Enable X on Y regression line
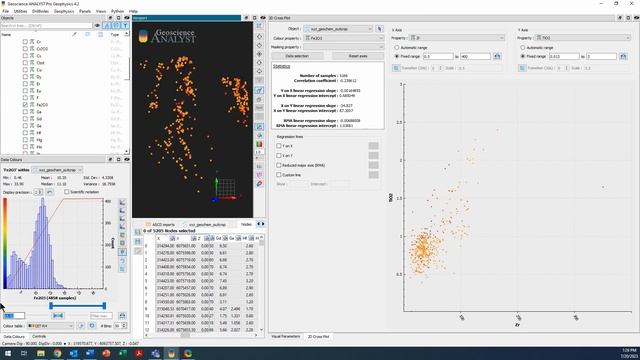640x360 pixels. coord(279,156)
